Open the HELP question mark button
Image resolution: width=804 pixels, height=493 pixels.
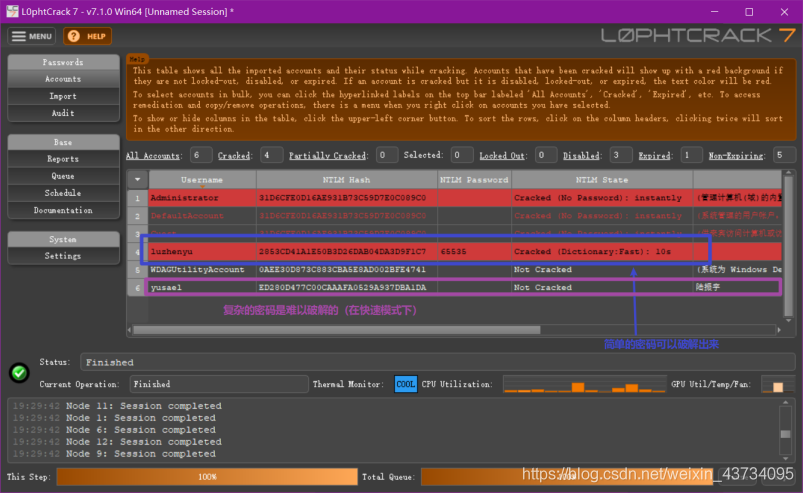87,36
